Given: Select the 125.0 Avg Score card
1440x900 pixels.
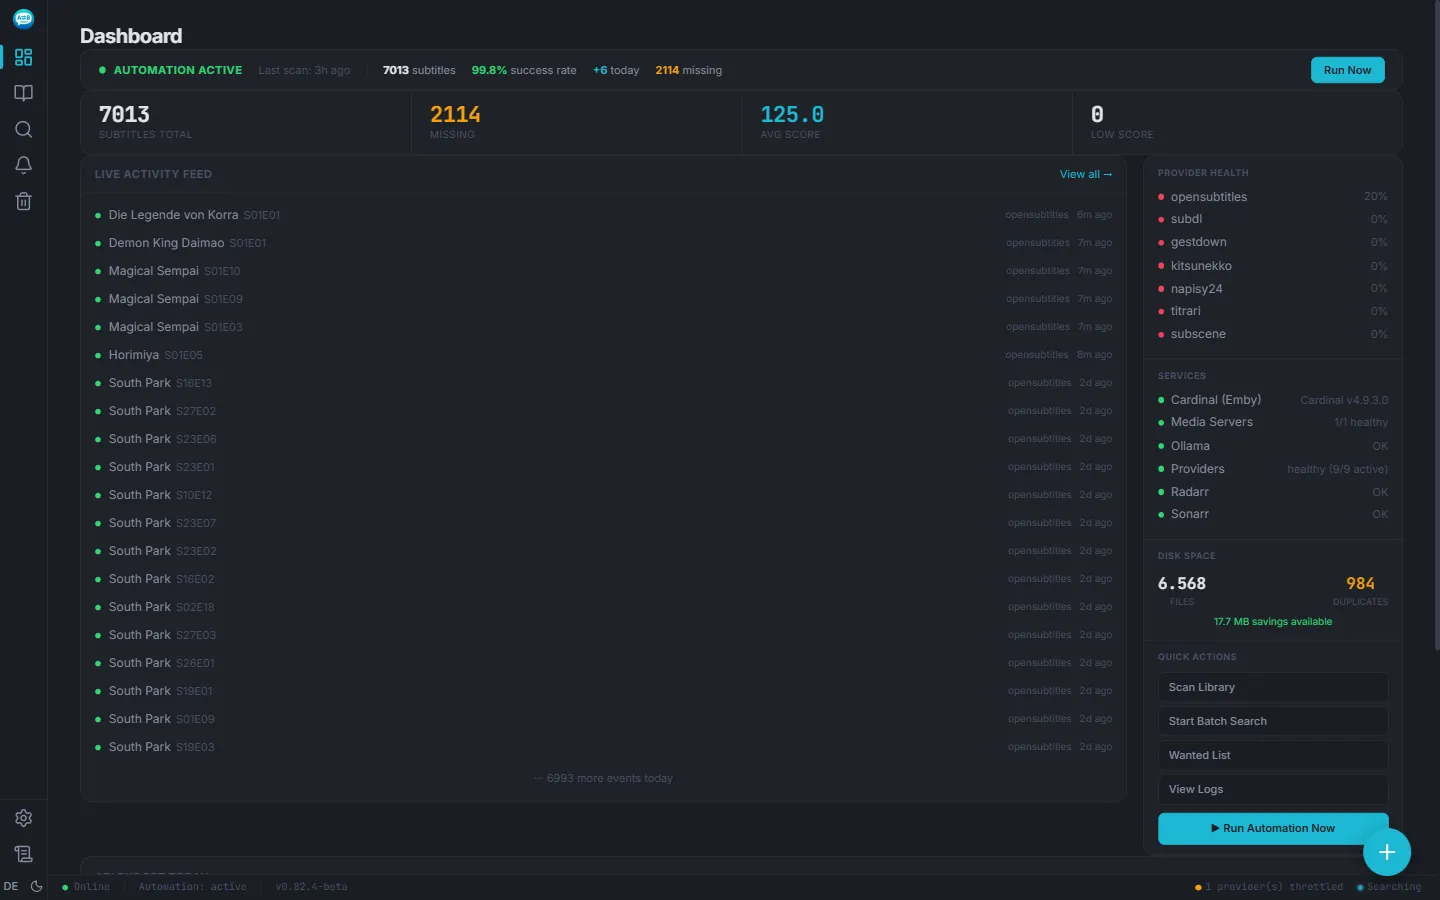Looking at the screenshot, I should (907, 122).
